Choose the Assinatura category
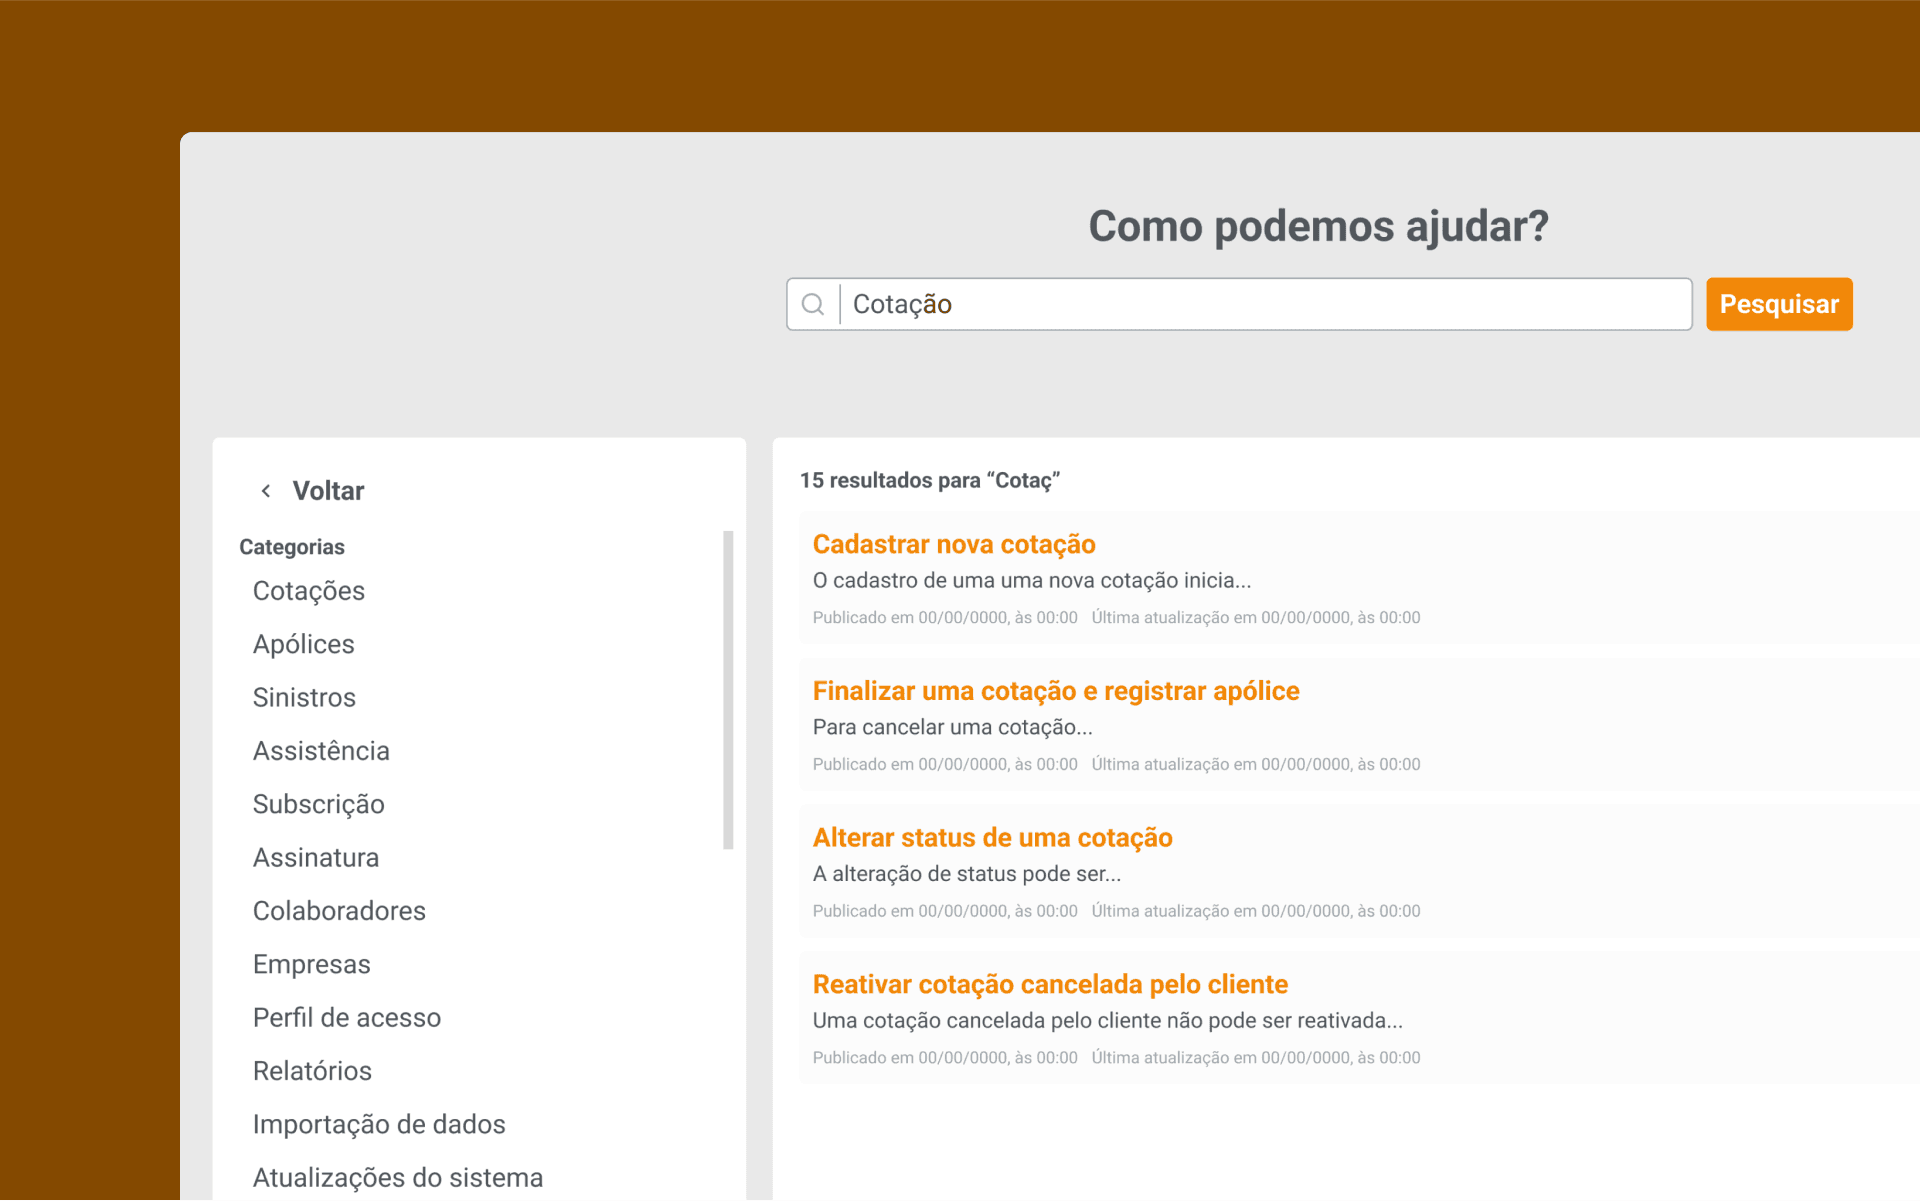This screenshot has width=1920, height=1201. point(316,858)
